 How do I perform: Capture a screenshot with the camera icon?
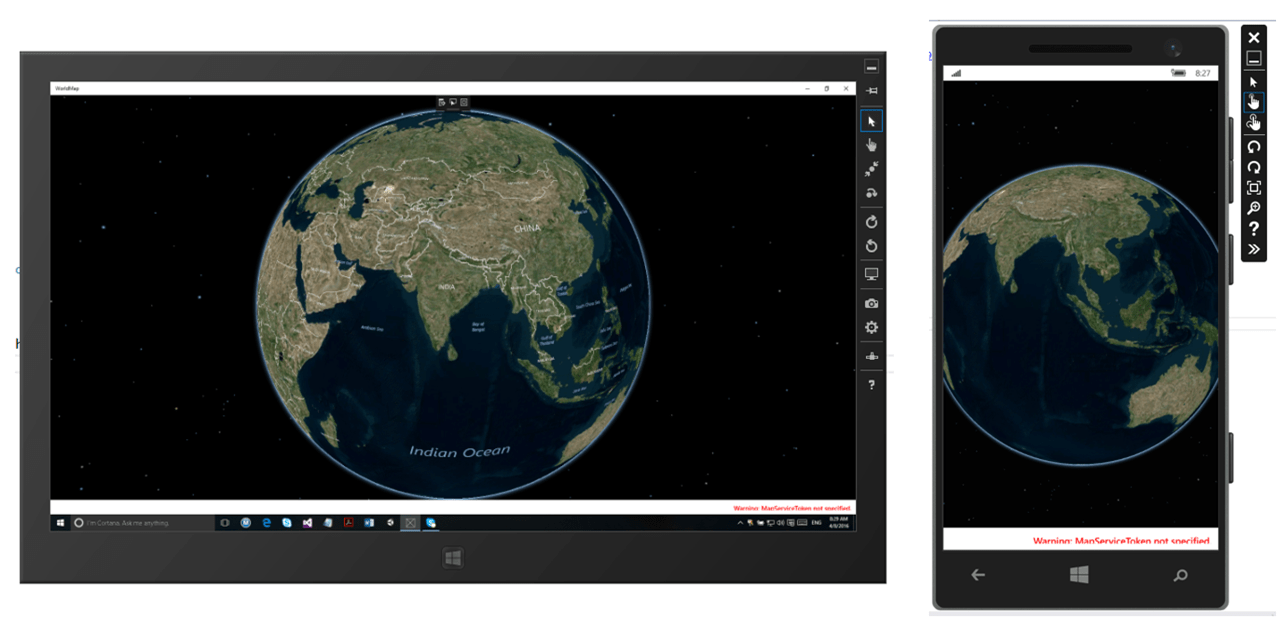pos(871,302)
